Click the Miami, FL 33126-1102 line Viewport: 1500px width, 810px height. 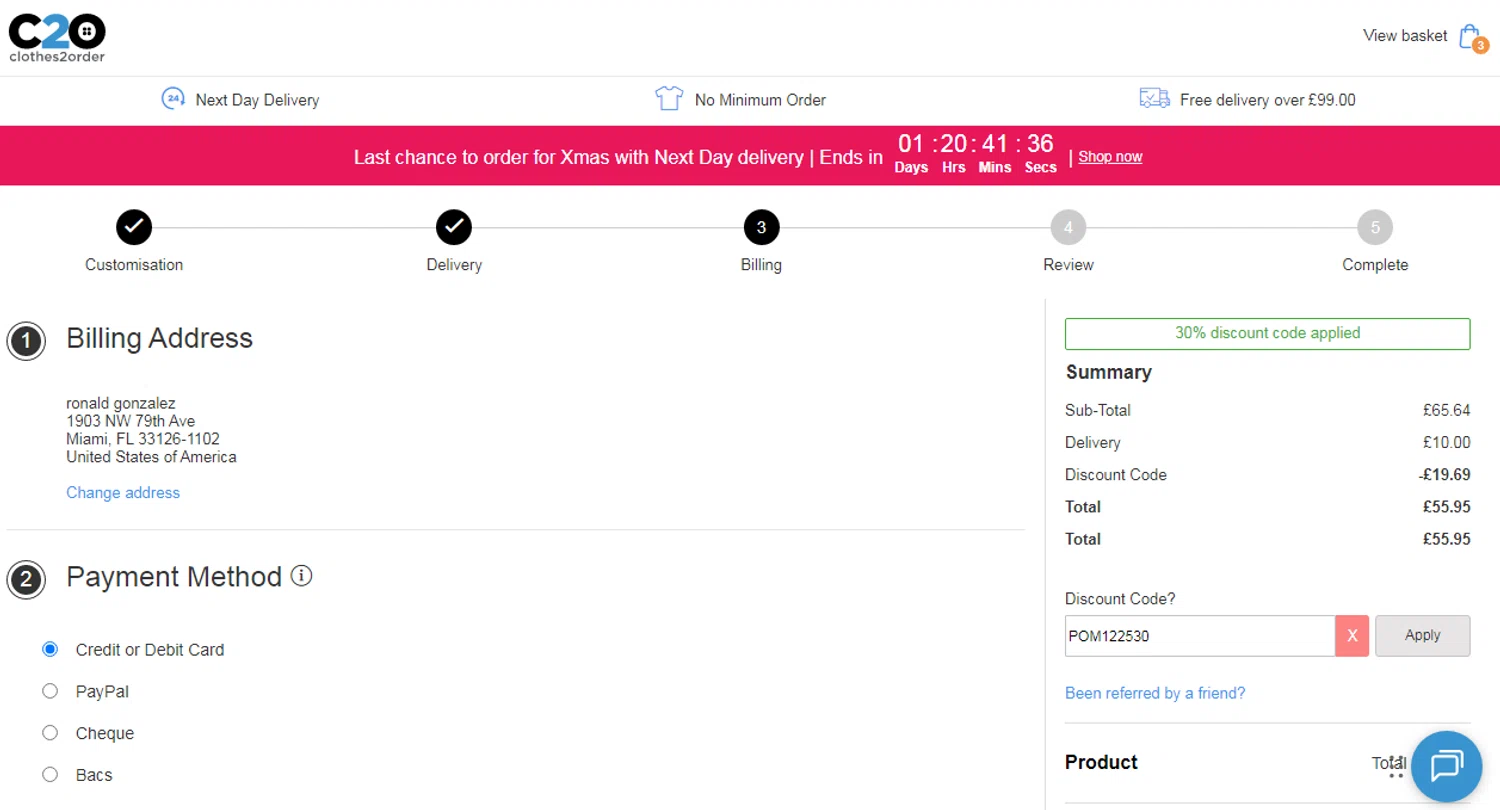[143, 439]
